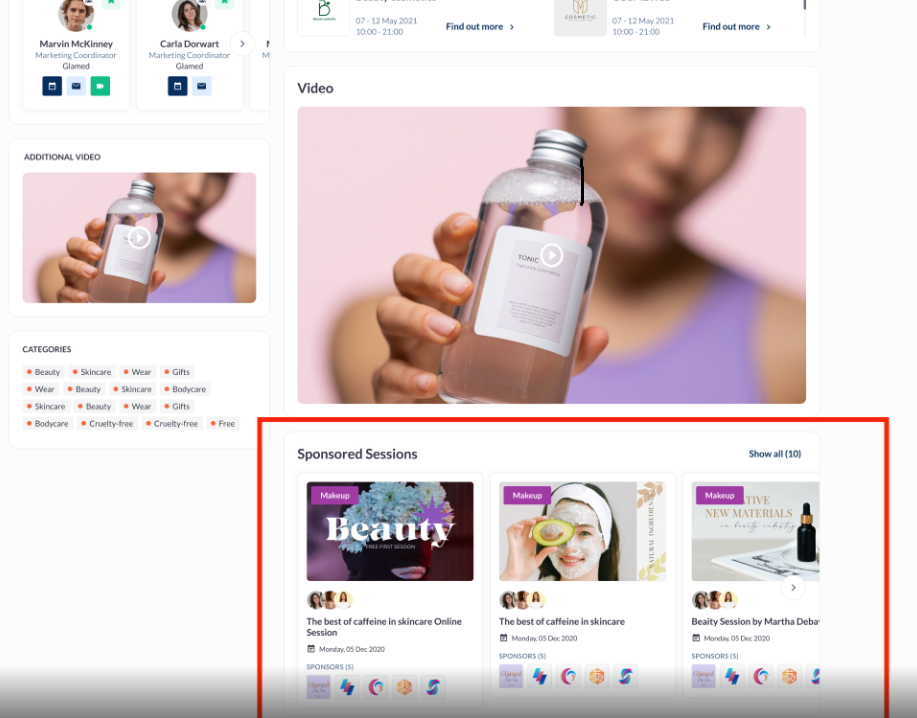Viewport: 917px width, 718px height.
Task: Click blue slashes sponsor logo in avocado mask card
Action: (540, 676)
